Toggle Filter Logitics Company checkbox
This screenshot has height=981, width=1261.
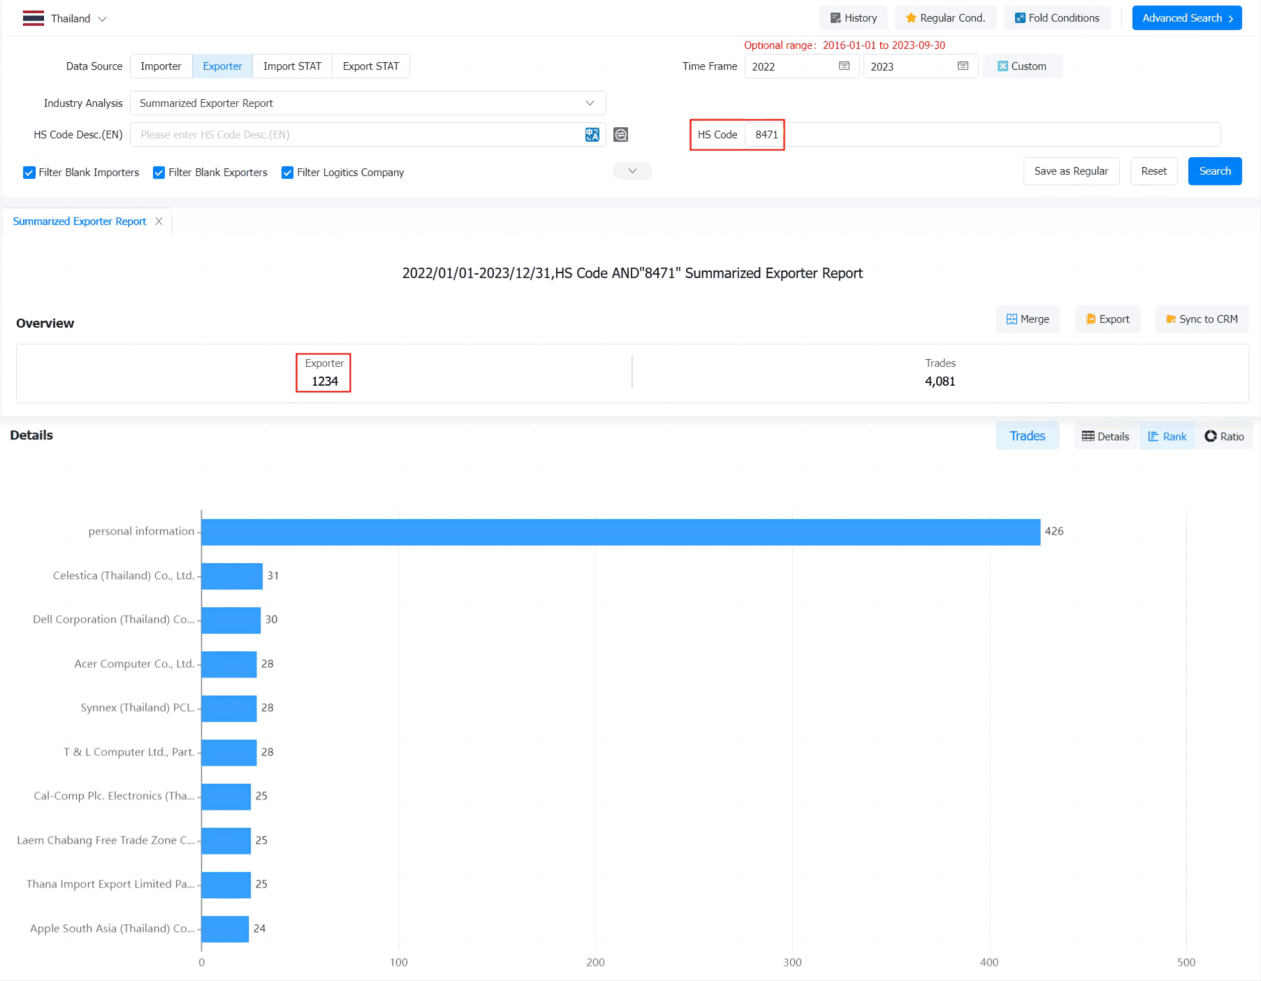(x=287, y=172)
